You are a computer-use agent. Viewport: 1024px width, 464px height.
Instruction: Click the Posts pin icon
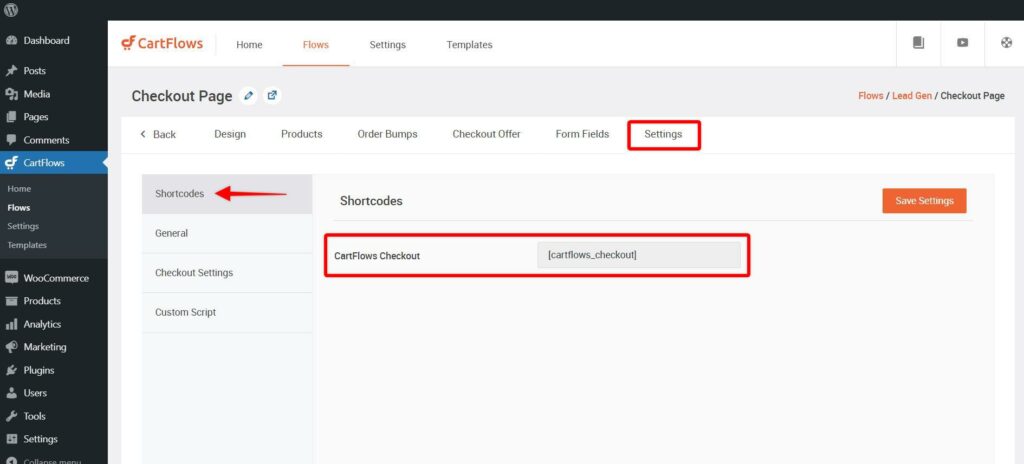click(11, 71)
